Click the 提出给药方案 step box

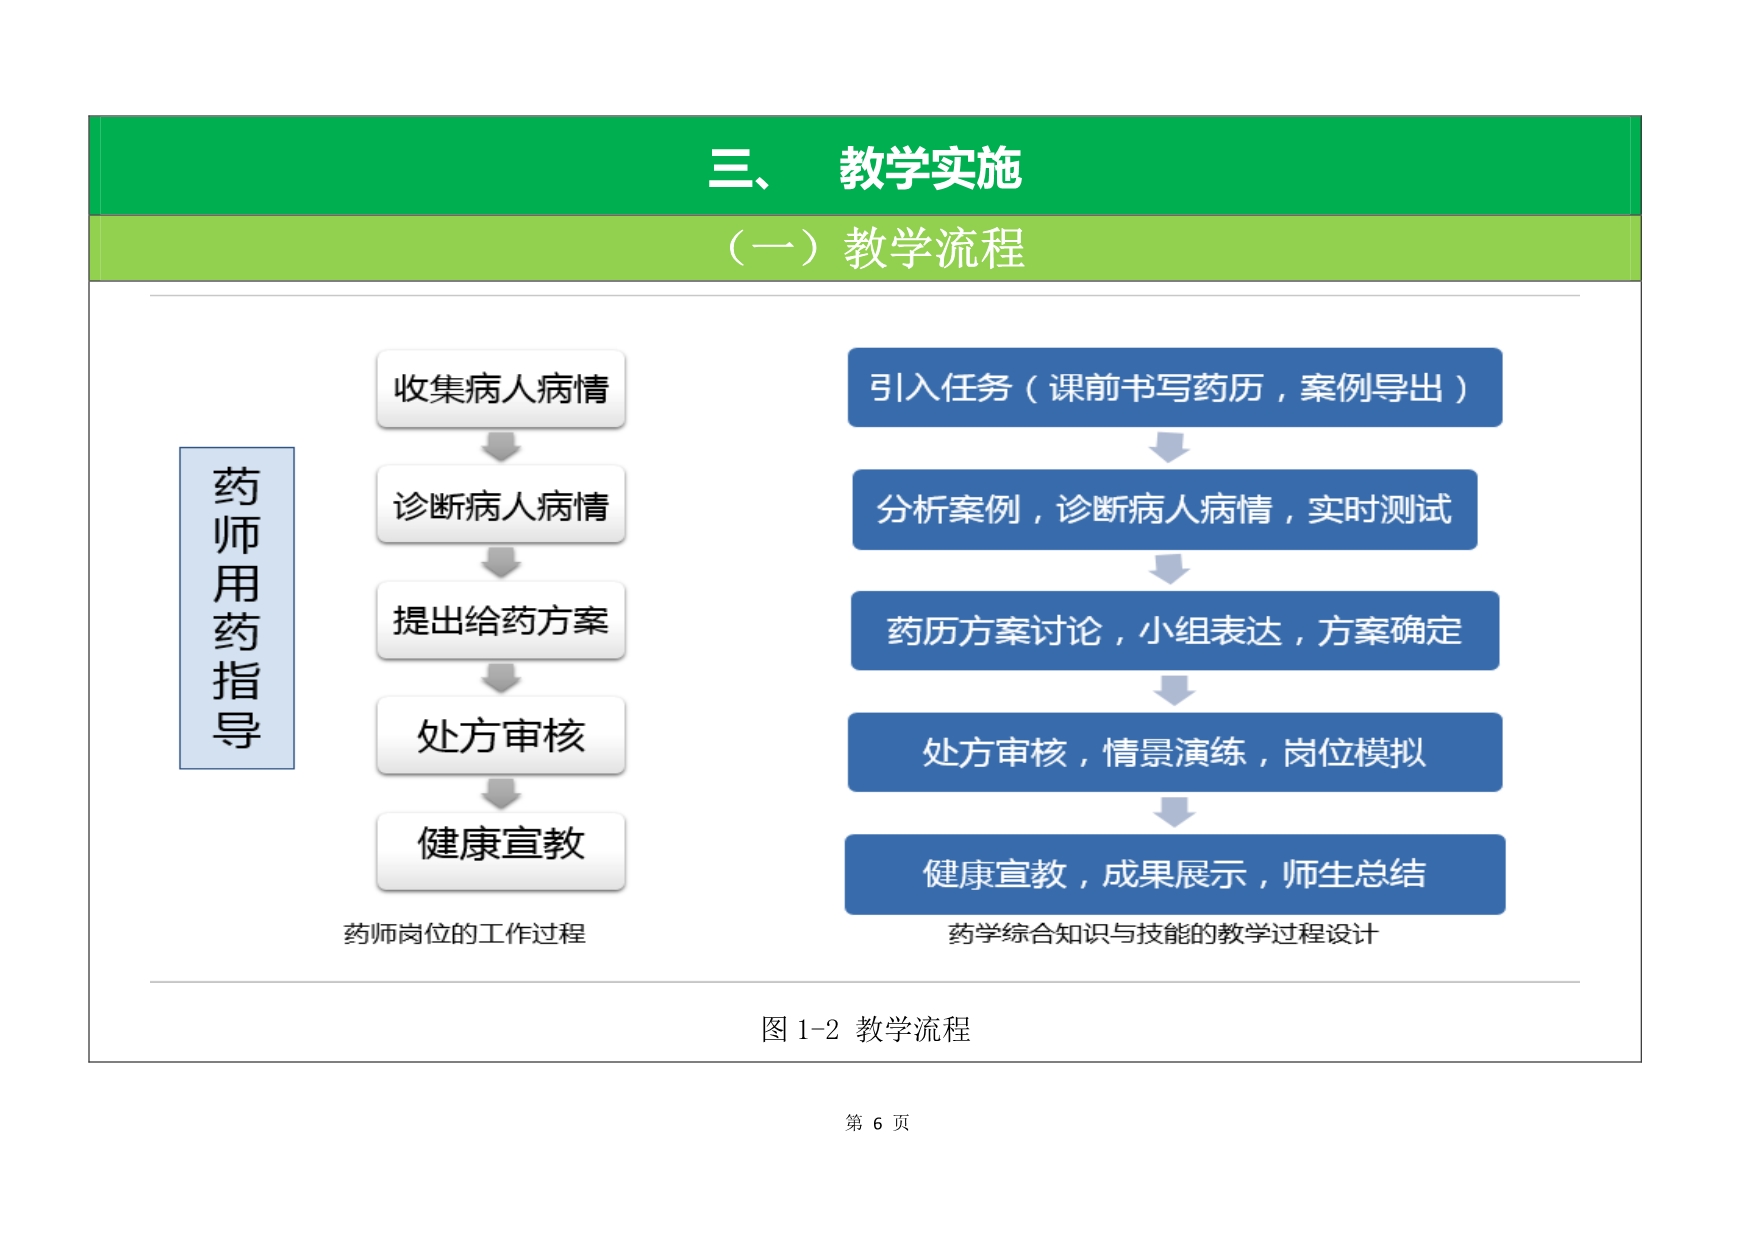501,620
